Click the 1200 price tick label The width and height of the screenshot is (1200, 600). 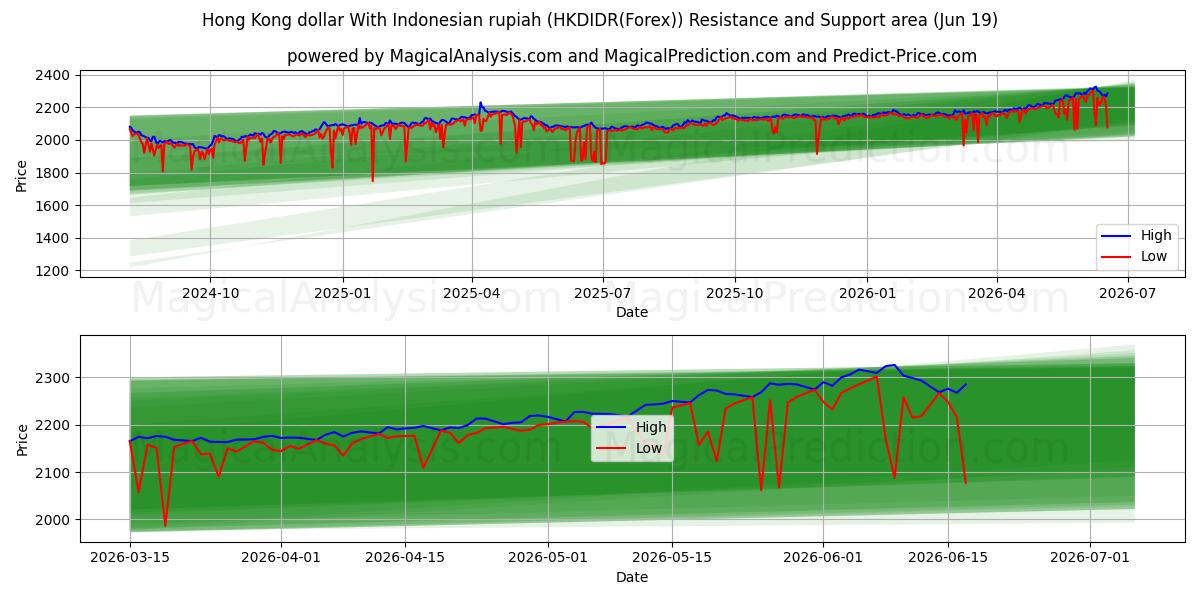[x=53, y=272]
